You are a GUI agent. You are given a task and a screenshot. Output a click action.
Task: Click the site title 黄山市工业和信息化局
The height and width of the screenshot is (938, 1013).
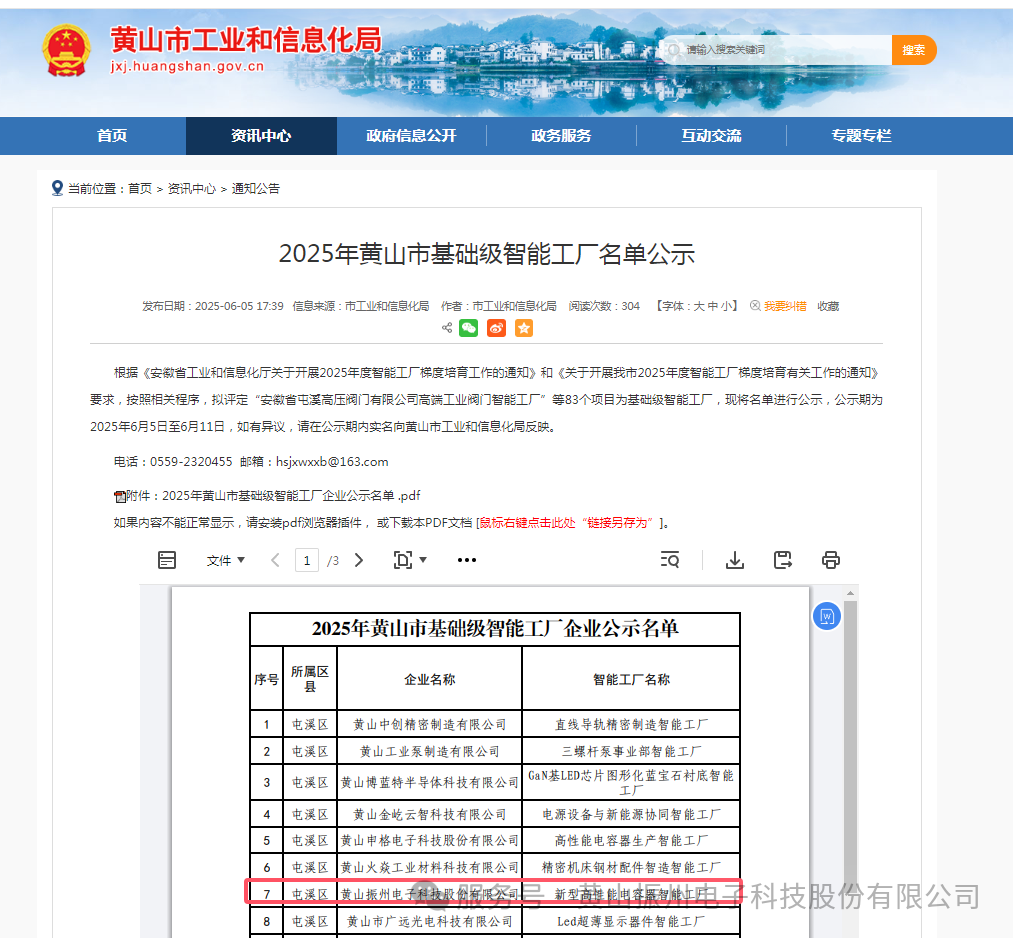(x=246, y=41)
